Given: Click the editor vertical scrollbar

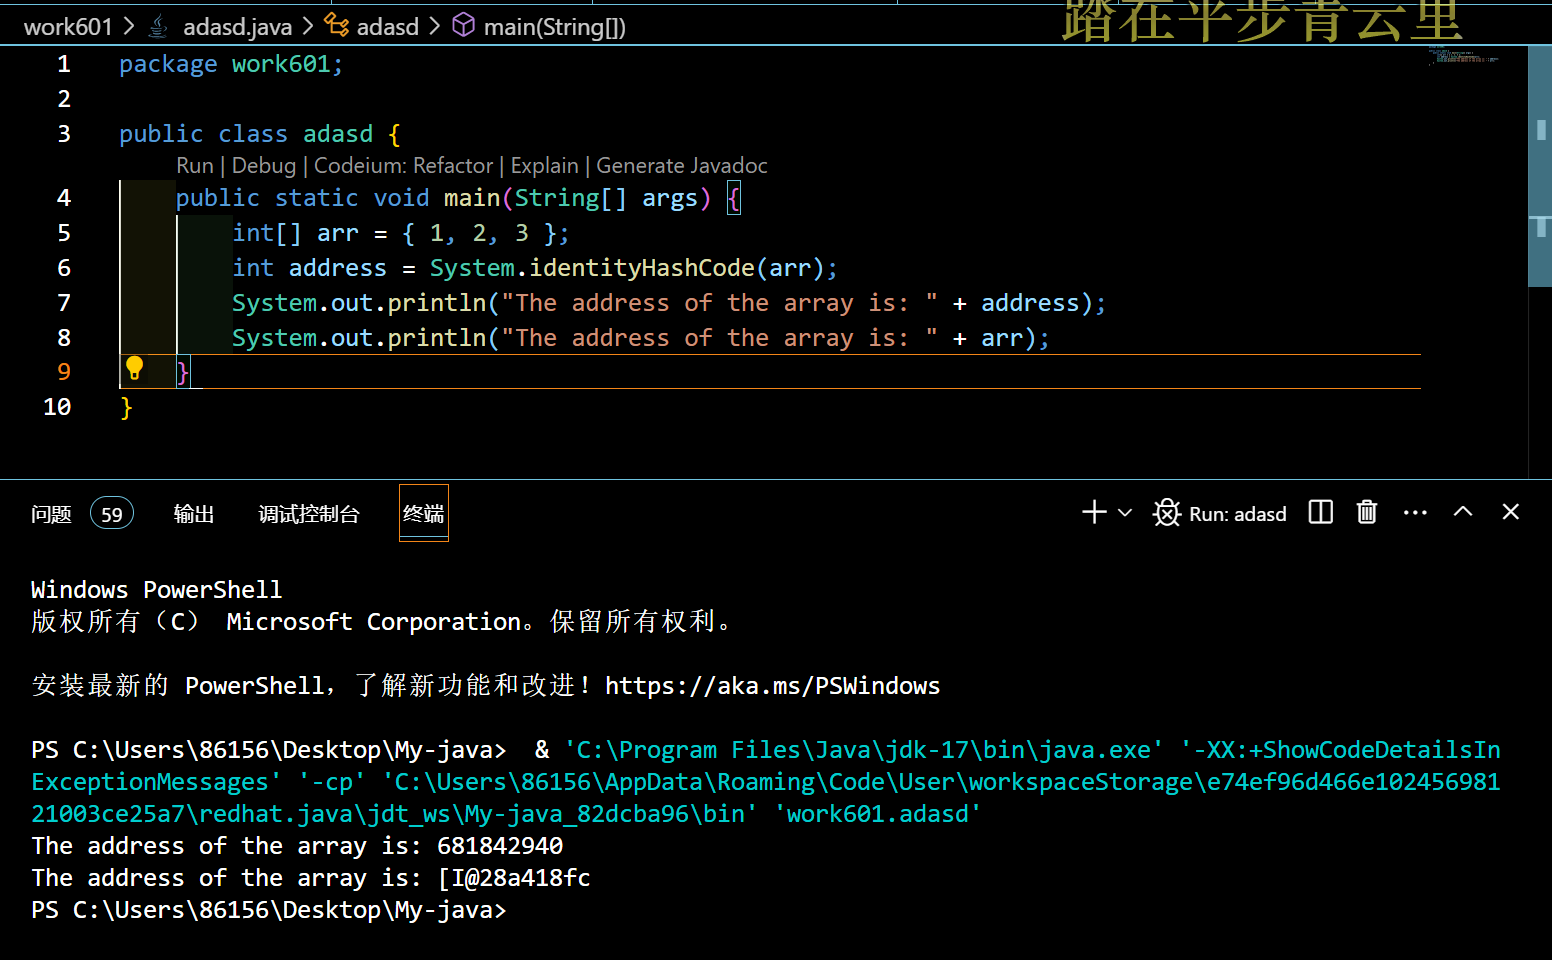Looking at the screenshot, I should [1540, 166].
